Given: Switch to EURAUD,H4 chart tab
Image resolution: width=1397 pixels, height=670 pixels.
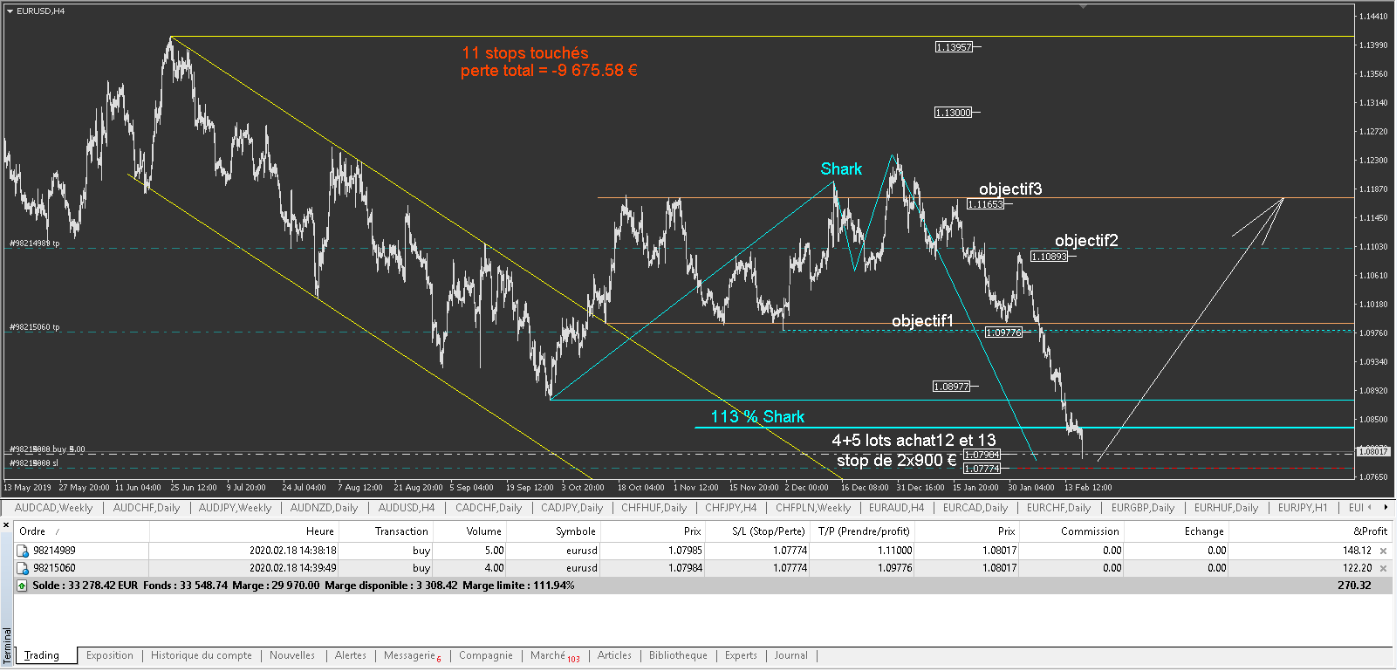Looking at the screenshot, I should click(x=895, y=508).
